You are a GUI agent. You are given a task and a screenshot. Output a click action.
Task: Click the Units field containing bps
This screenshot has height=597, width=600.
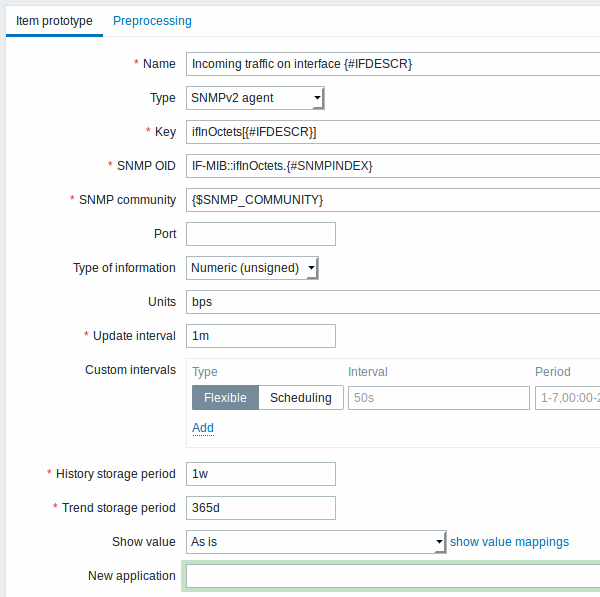(x=393, y=302)
